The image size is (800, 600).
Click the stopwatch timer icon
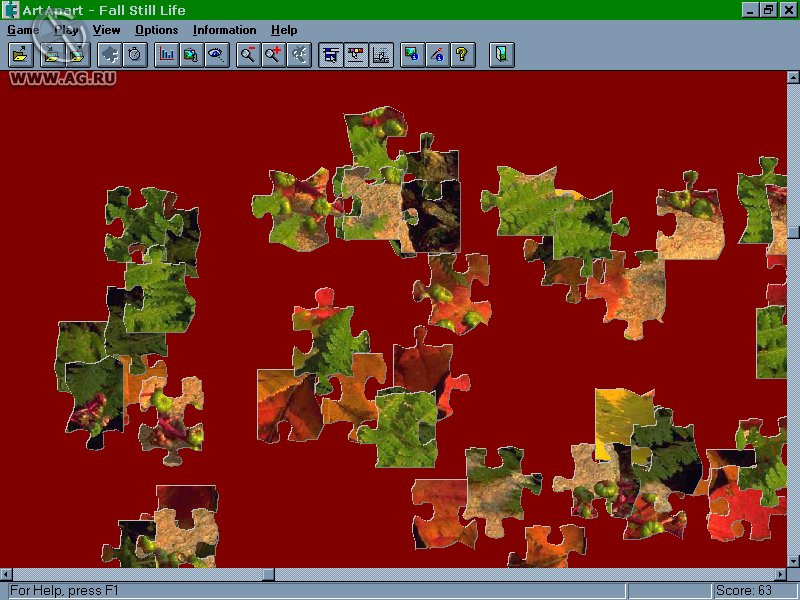pyautogui.click(x=135, y=55)
